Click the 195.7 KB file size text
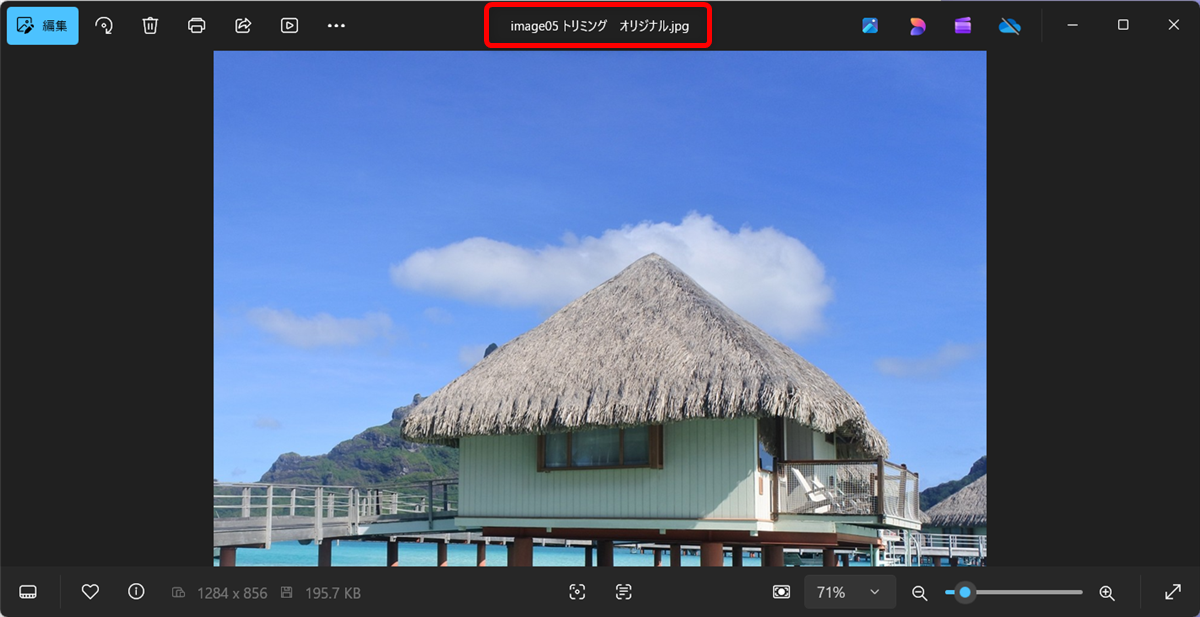This screenshot has height=617, width=1200. pyautogui.click(x=333, y=593)
